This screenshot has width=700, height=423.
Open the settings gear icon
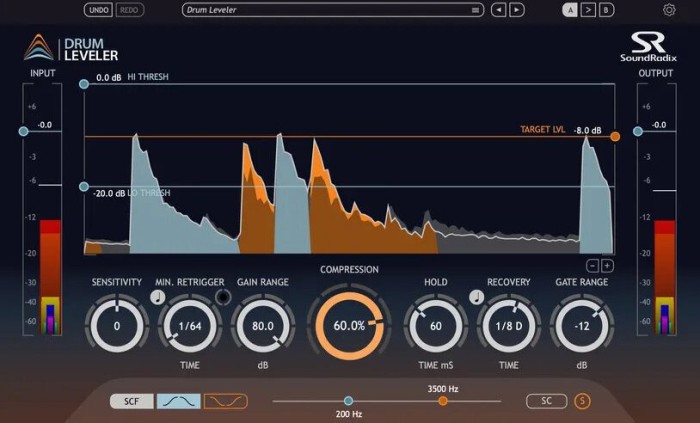[669, 10]
